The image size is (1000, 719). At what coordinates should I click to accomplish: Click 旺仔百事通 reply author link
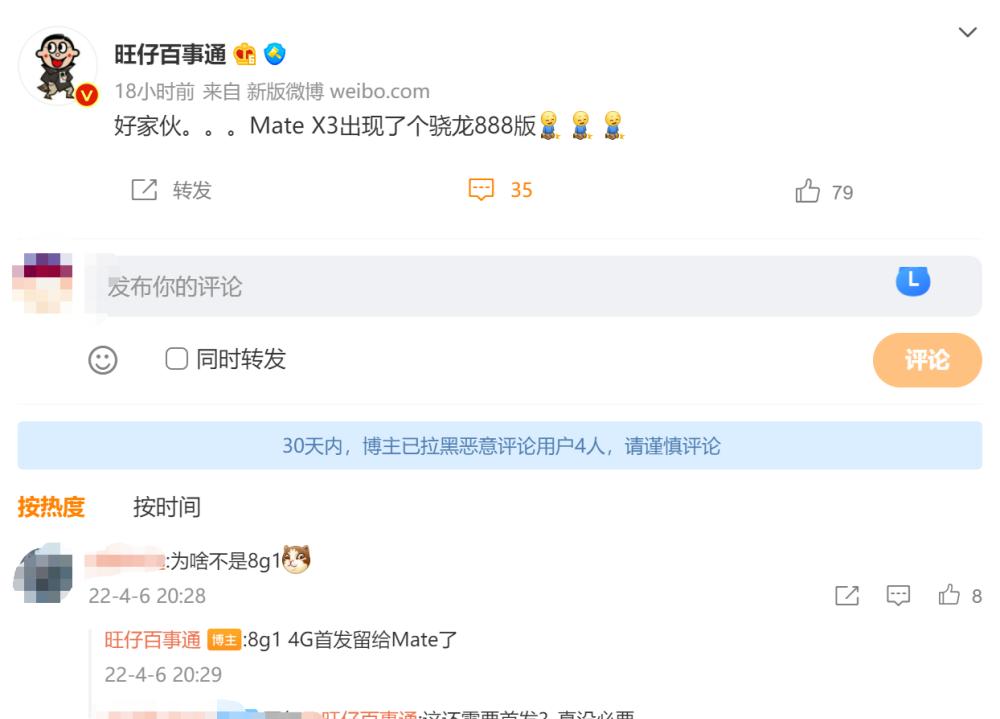pyautogui.click(x=152, y=640)
